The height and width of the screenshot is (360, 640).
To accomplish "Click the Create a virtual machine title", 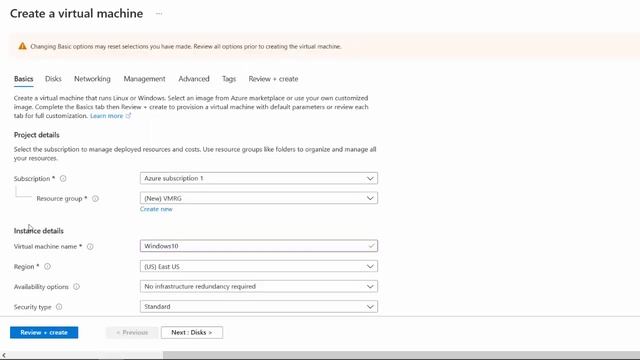I will pos(77,13).
